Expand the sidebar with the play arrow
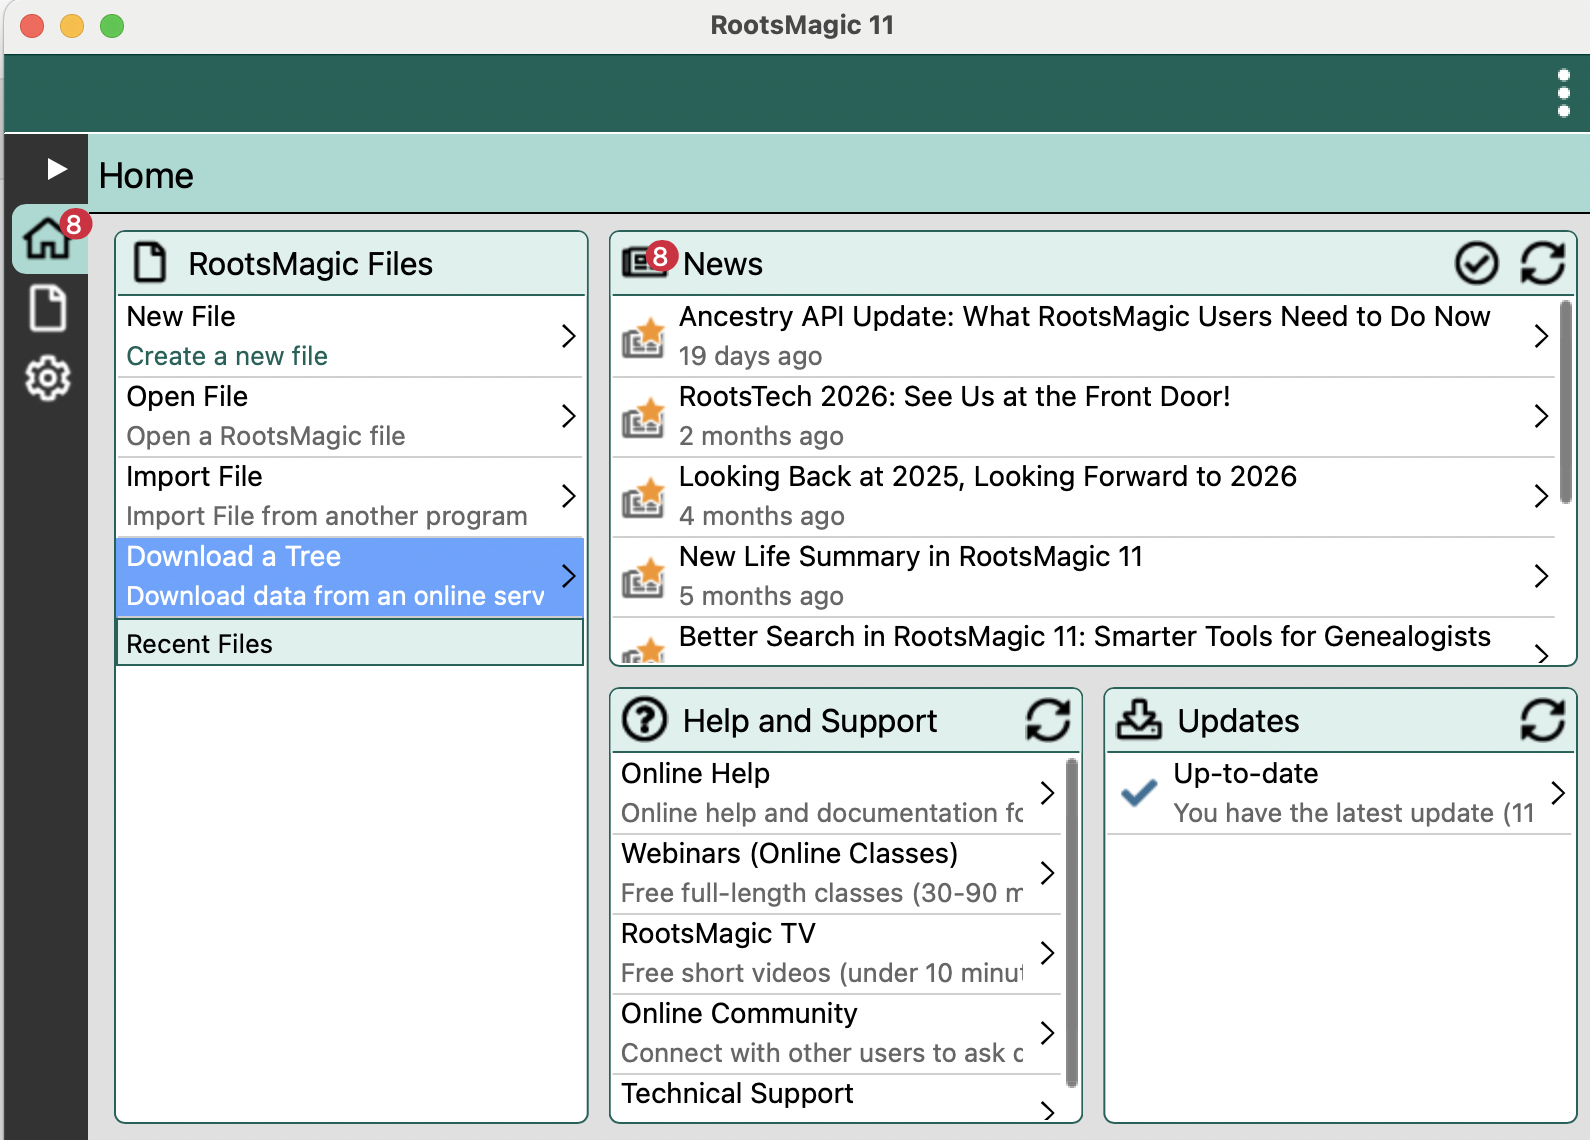This screenshot has width=1590, height=1140. pos(57,169)
